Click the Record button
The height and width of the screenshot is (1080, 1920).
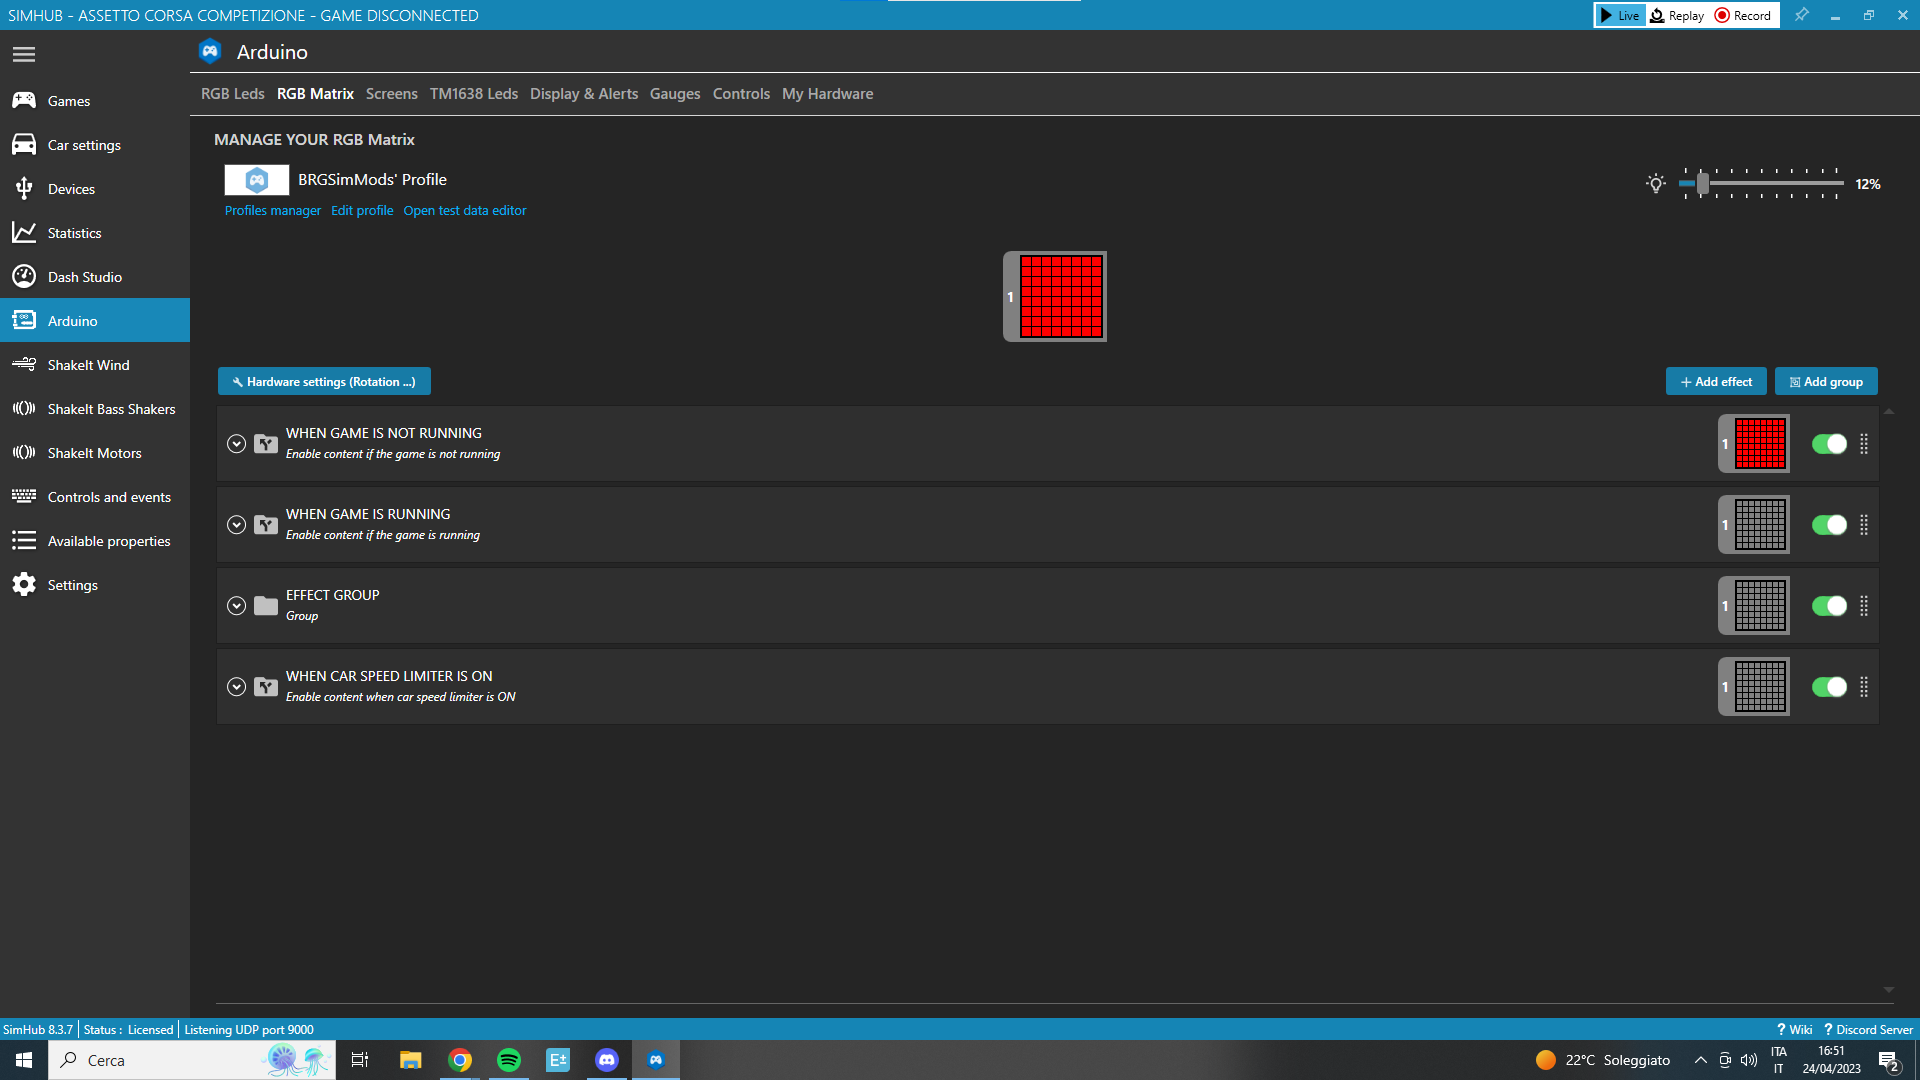tap(1743, 15)
